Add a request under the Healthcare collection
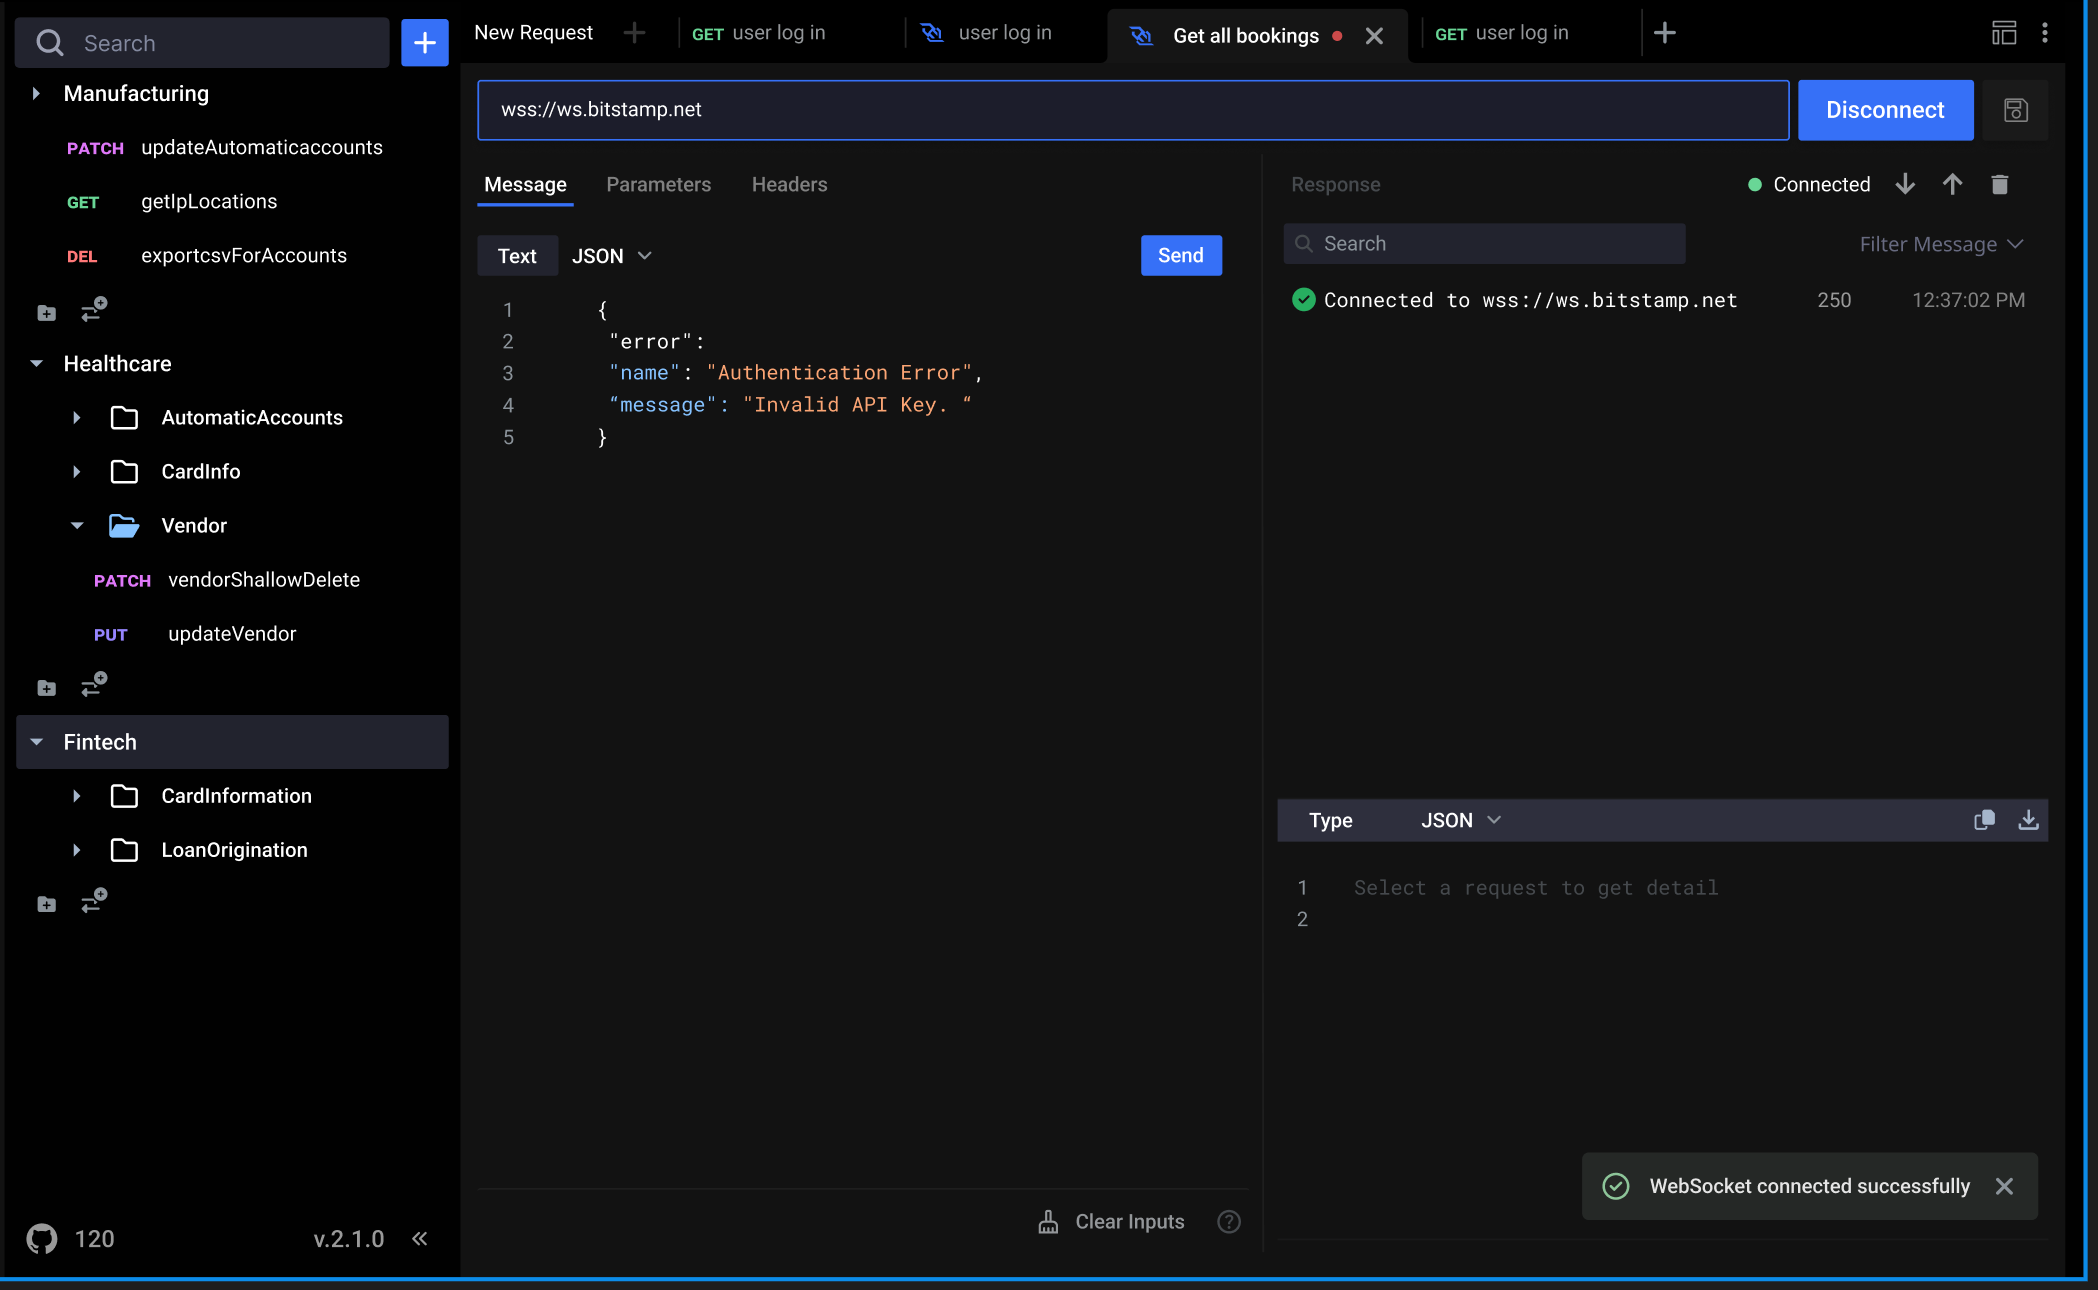Viewport: 2098px width, 1290px height. pyautogui.click(x=94, y=685)
